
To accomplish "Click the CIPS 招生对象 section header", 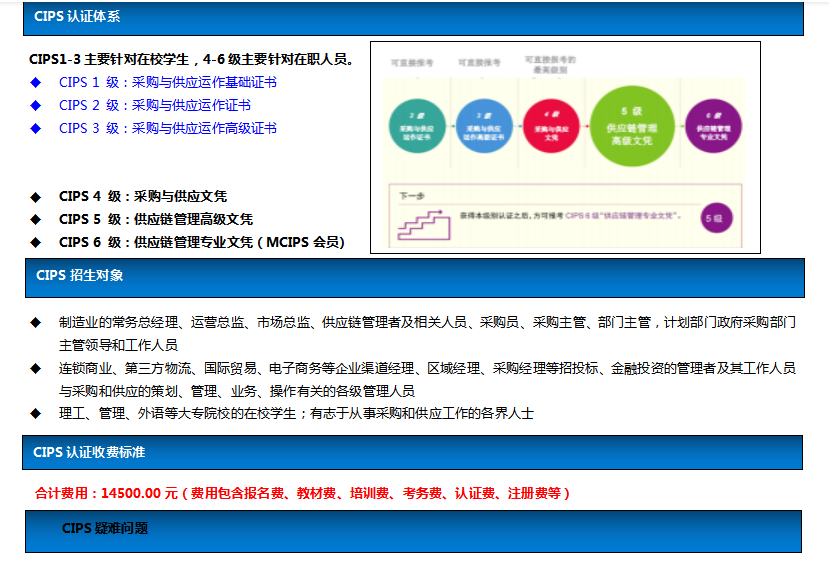I will click(414, 278).
